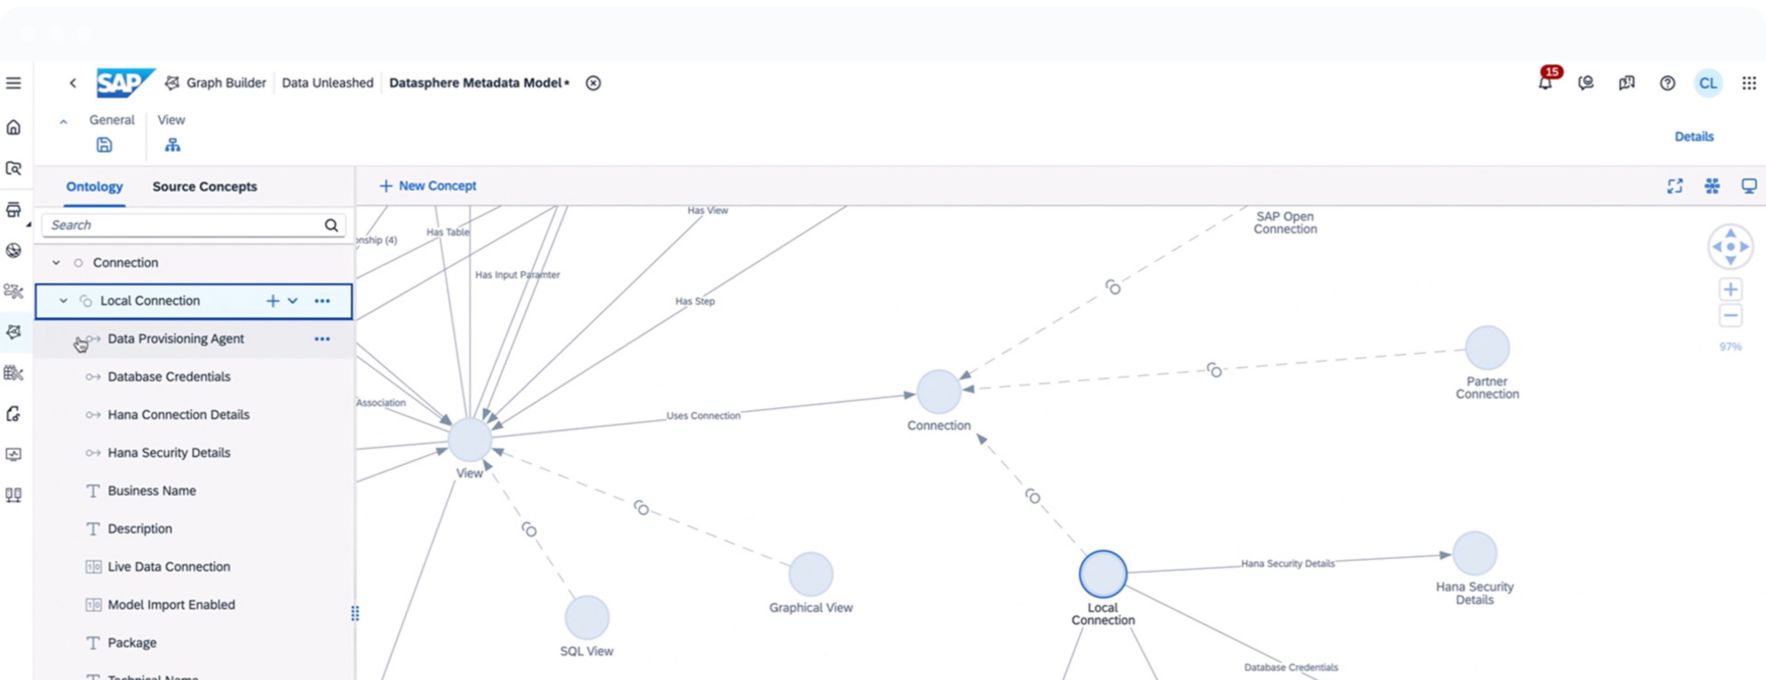Select the Ontology tab
Image resolution: width=1766 pixels, height=680 pixels.
94,187
